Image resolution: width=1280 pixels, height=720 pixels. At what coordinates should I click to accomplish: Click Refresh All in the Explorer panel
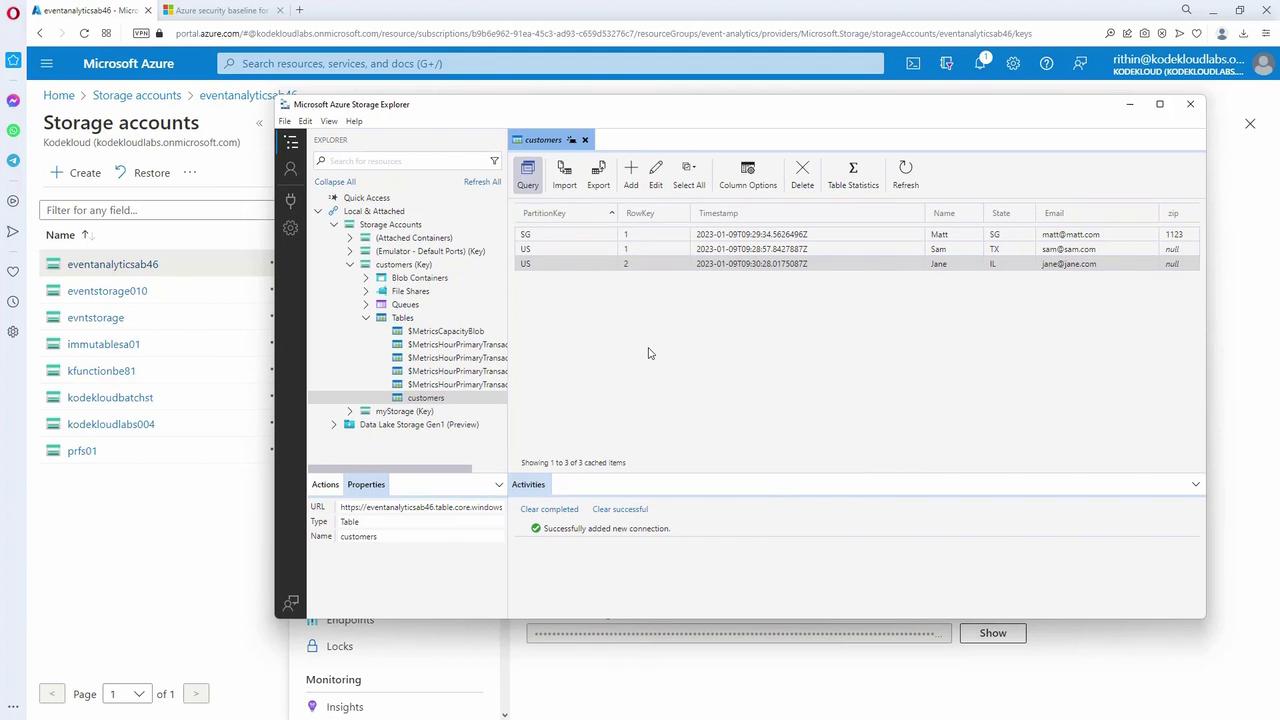482,182
